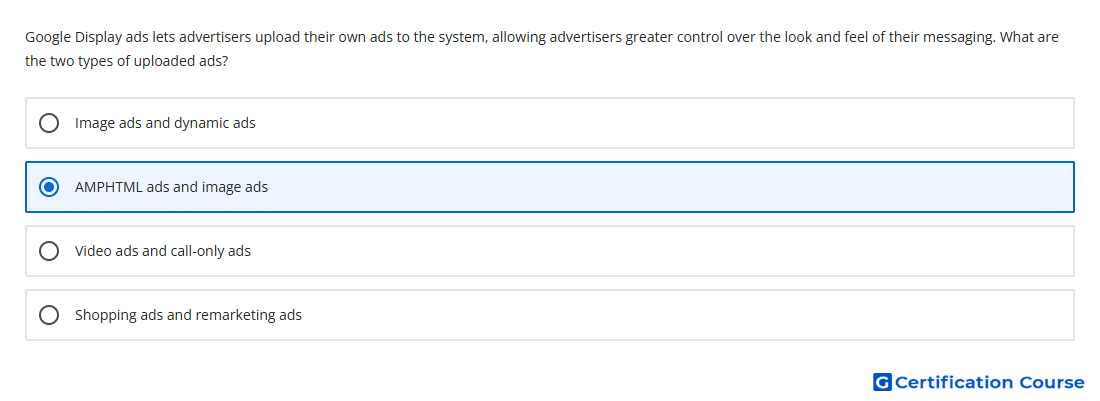Choose the 'Video ads and call-only ads' radio circle
Screen dimensions: 1100x401
pos(49,251)
